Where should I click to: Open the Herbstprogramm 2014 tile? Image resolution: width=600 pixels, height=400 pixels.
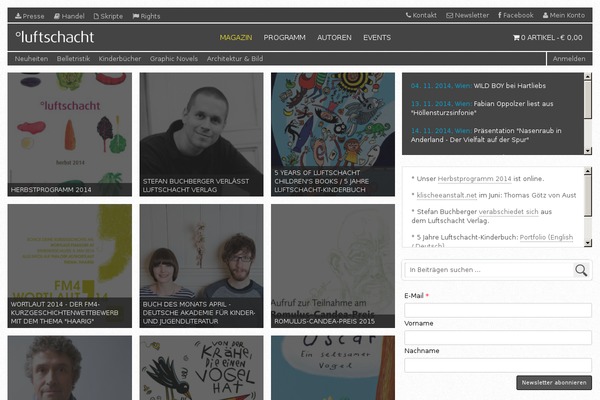coord(70,134)
